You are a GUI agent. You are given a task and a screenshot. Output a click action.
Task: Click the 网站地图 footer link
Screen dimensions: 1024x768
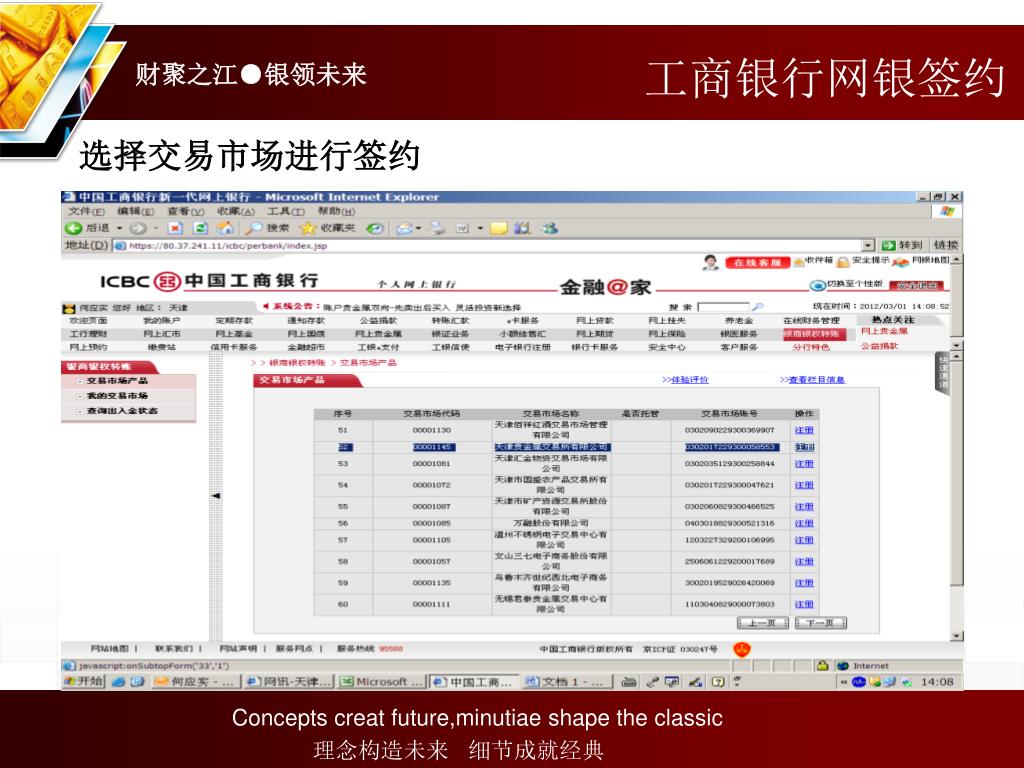tap(110, 648)
